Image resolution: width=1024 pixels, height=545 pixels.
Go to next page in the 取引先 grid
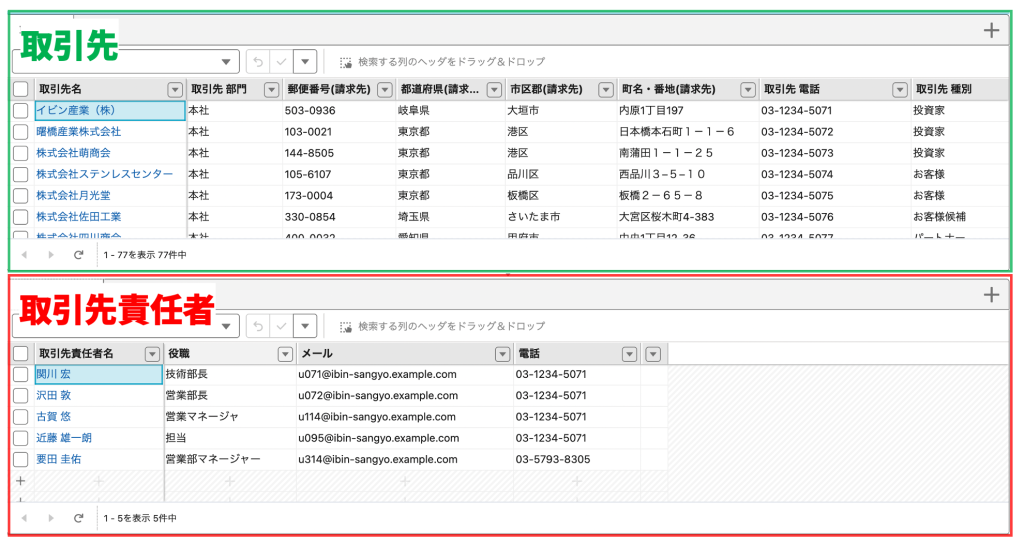click(51, 255)
